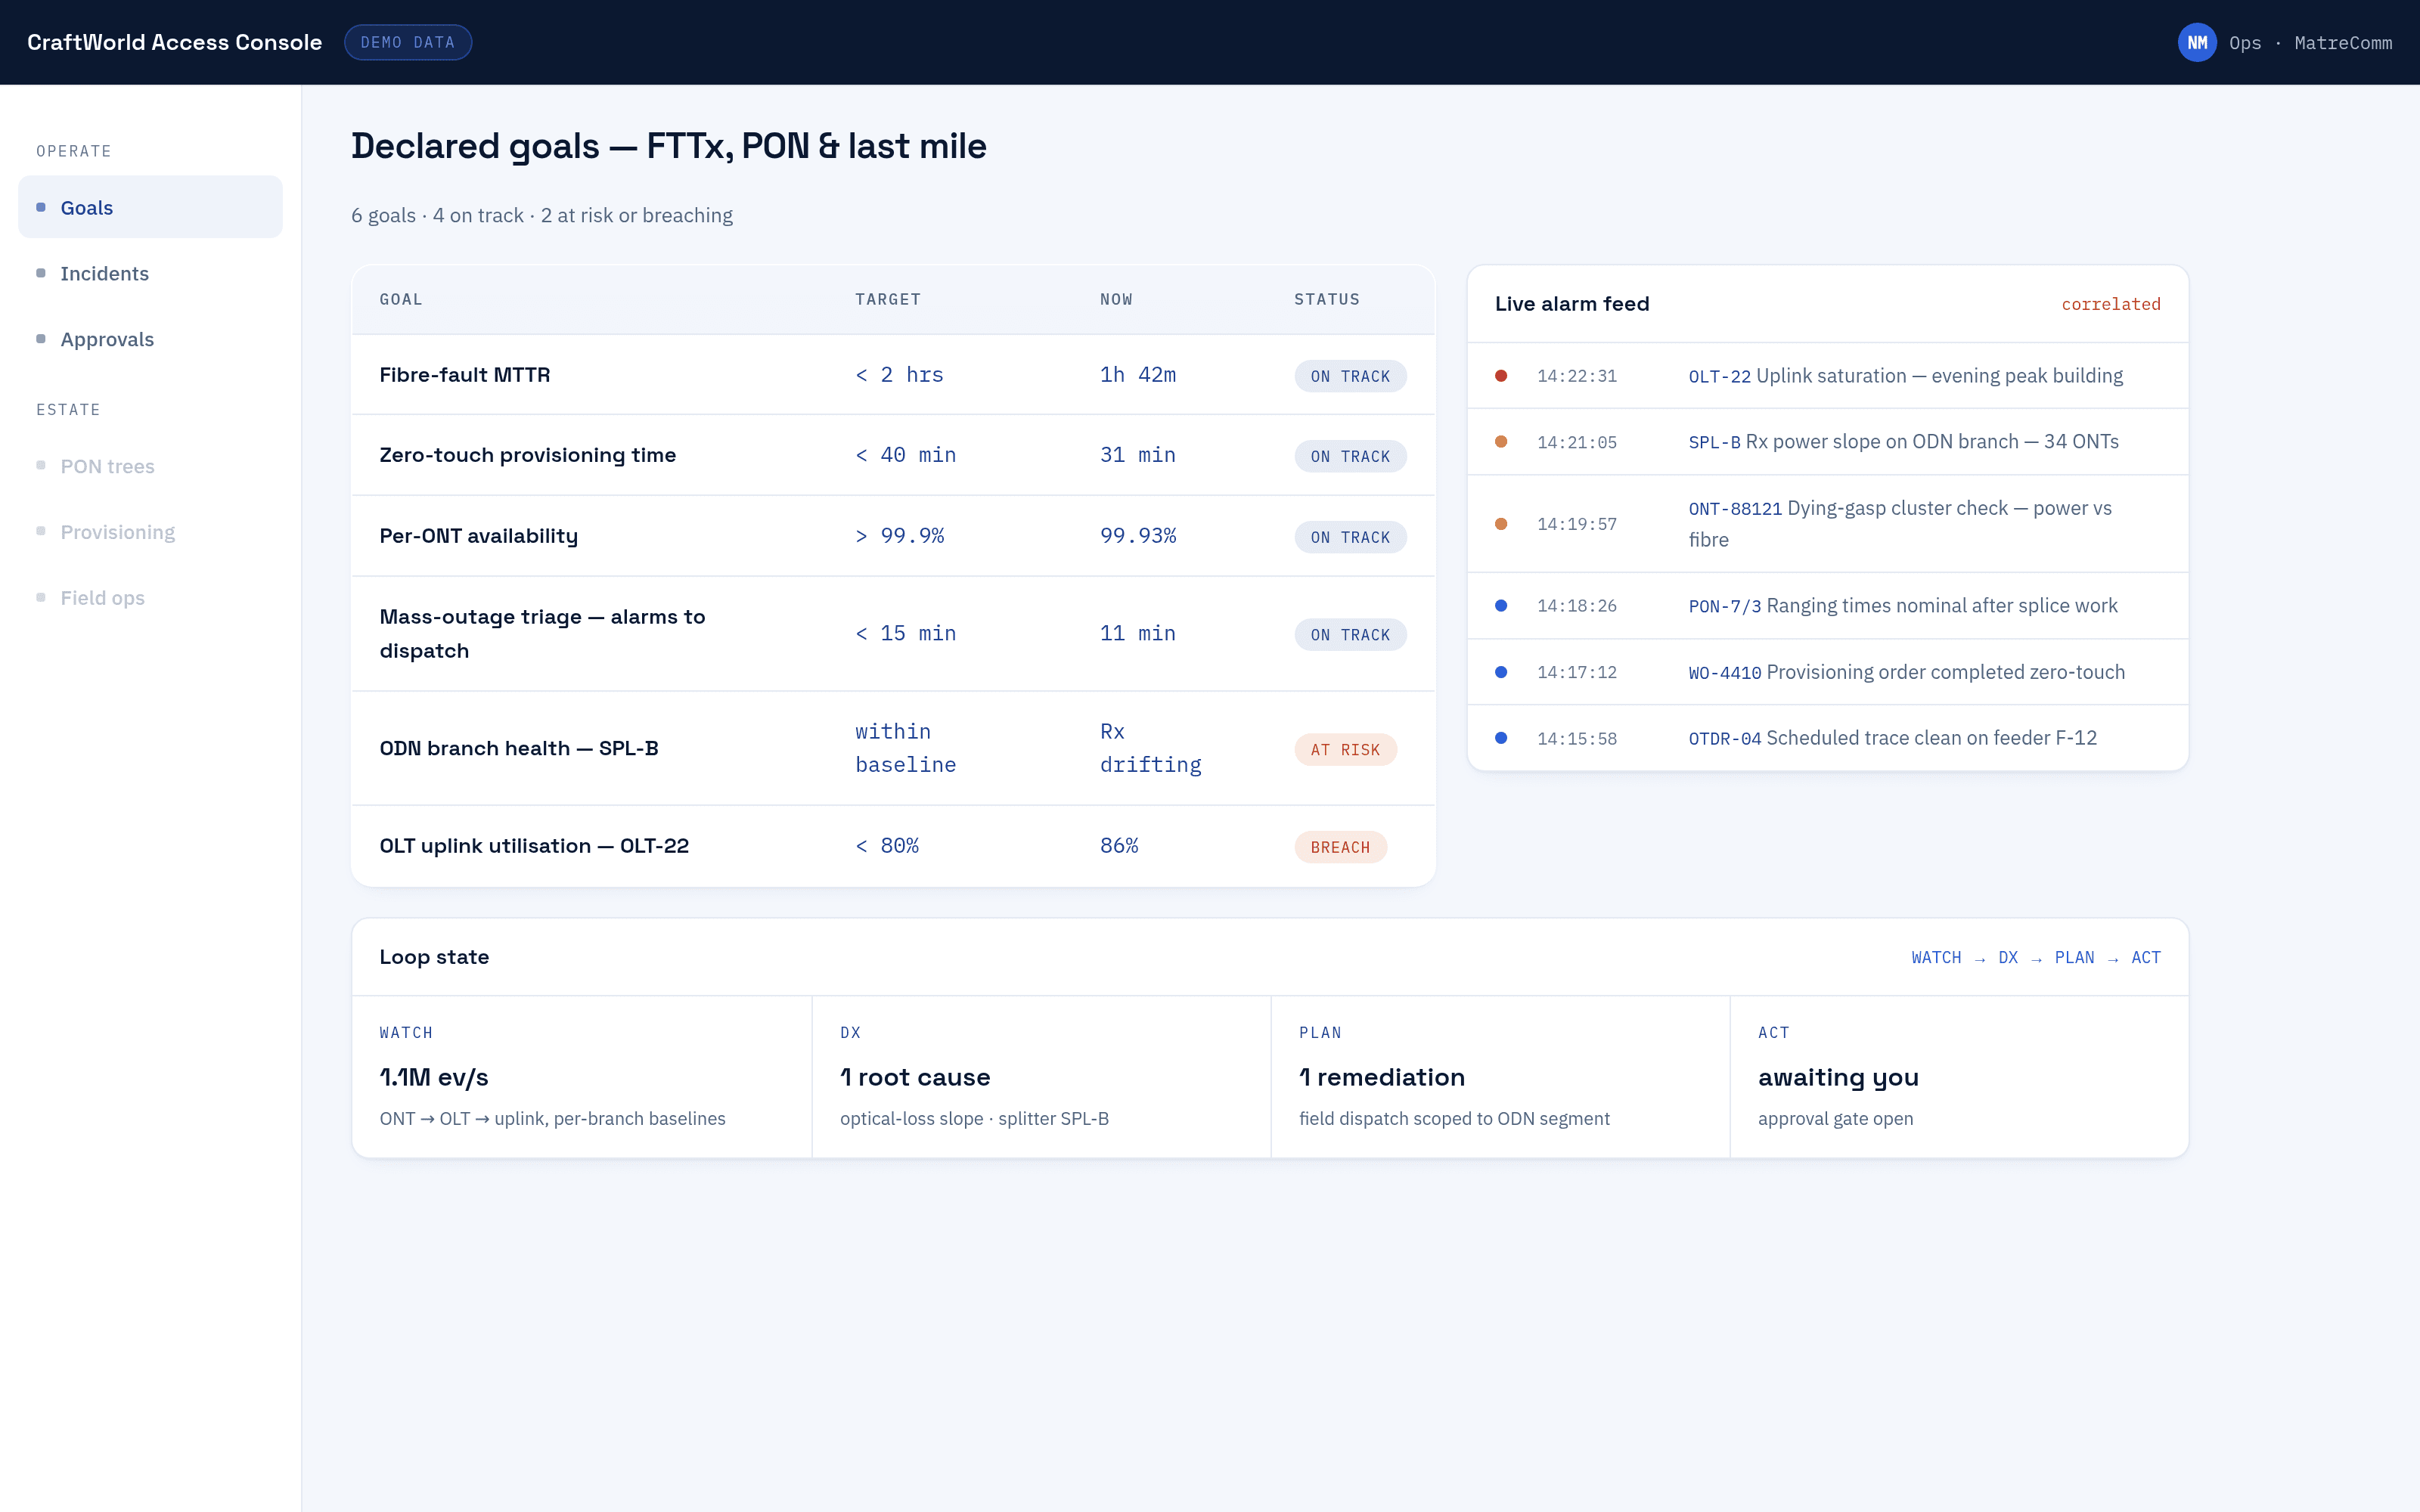Select the Fibre-fault MTTR goal row
This screenshot has height=1512, width=2420.
click(x=893, y=375)
